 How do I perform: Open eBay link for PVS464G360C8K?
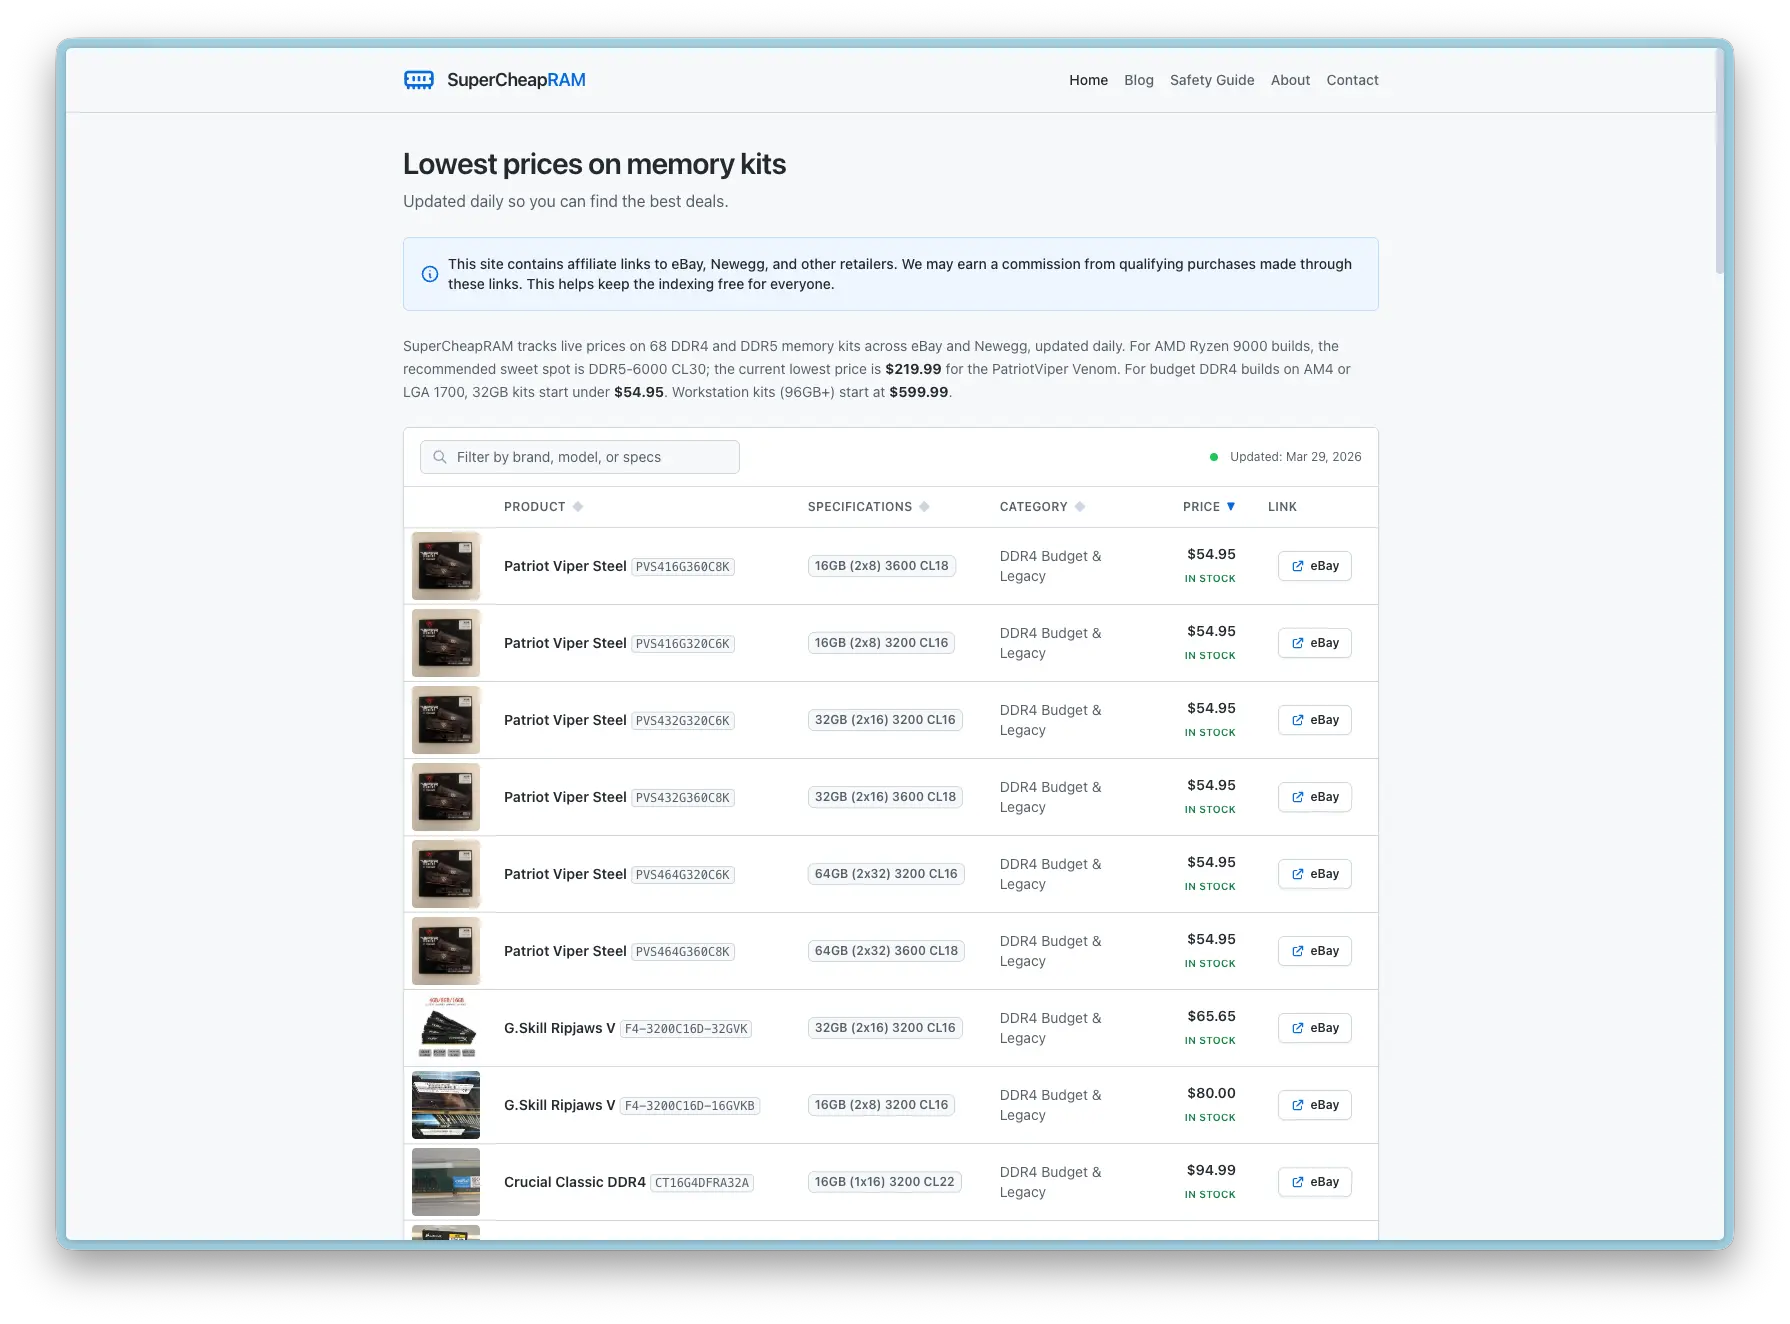(x=1315, y=951)
